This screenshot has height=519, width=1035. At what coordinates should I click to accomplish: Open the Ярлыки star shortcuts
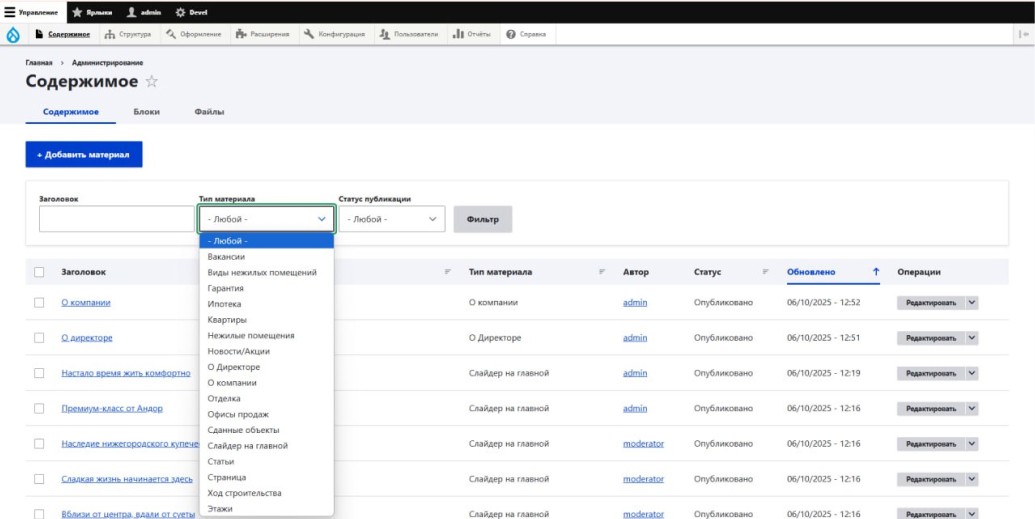point(92,12)
